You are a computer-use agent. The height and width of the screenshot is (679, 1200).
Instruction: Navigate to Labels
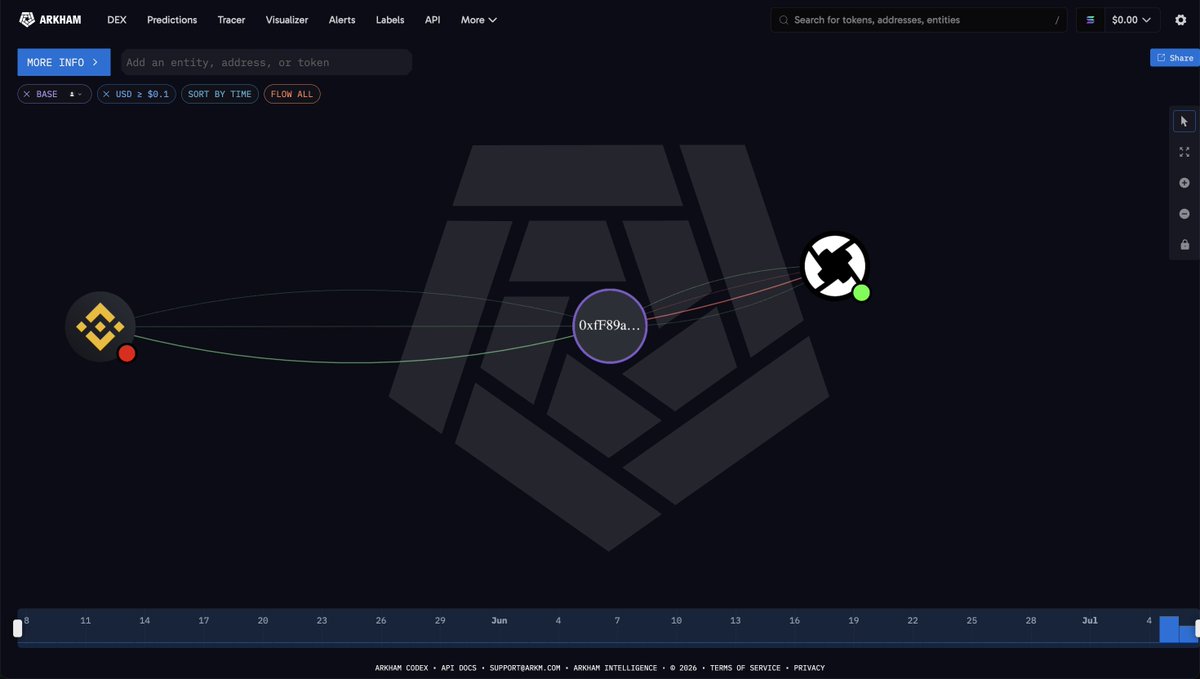pyautogui.click(x=390, y=19)
